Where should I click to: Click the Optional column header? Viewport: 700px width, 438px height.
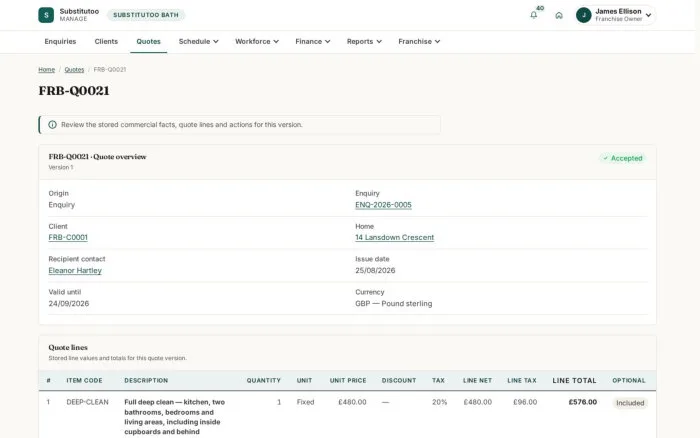point(629,381)
